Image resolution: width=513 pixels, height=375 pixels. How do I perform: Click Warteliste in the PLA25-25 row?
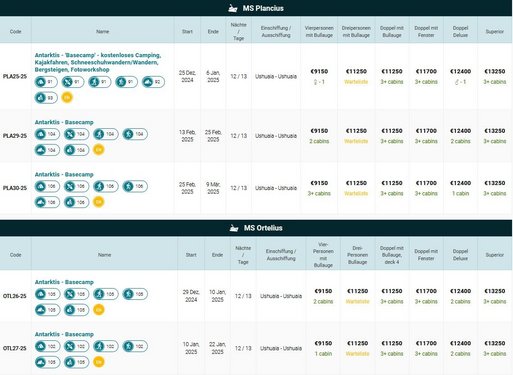[356, 82]
